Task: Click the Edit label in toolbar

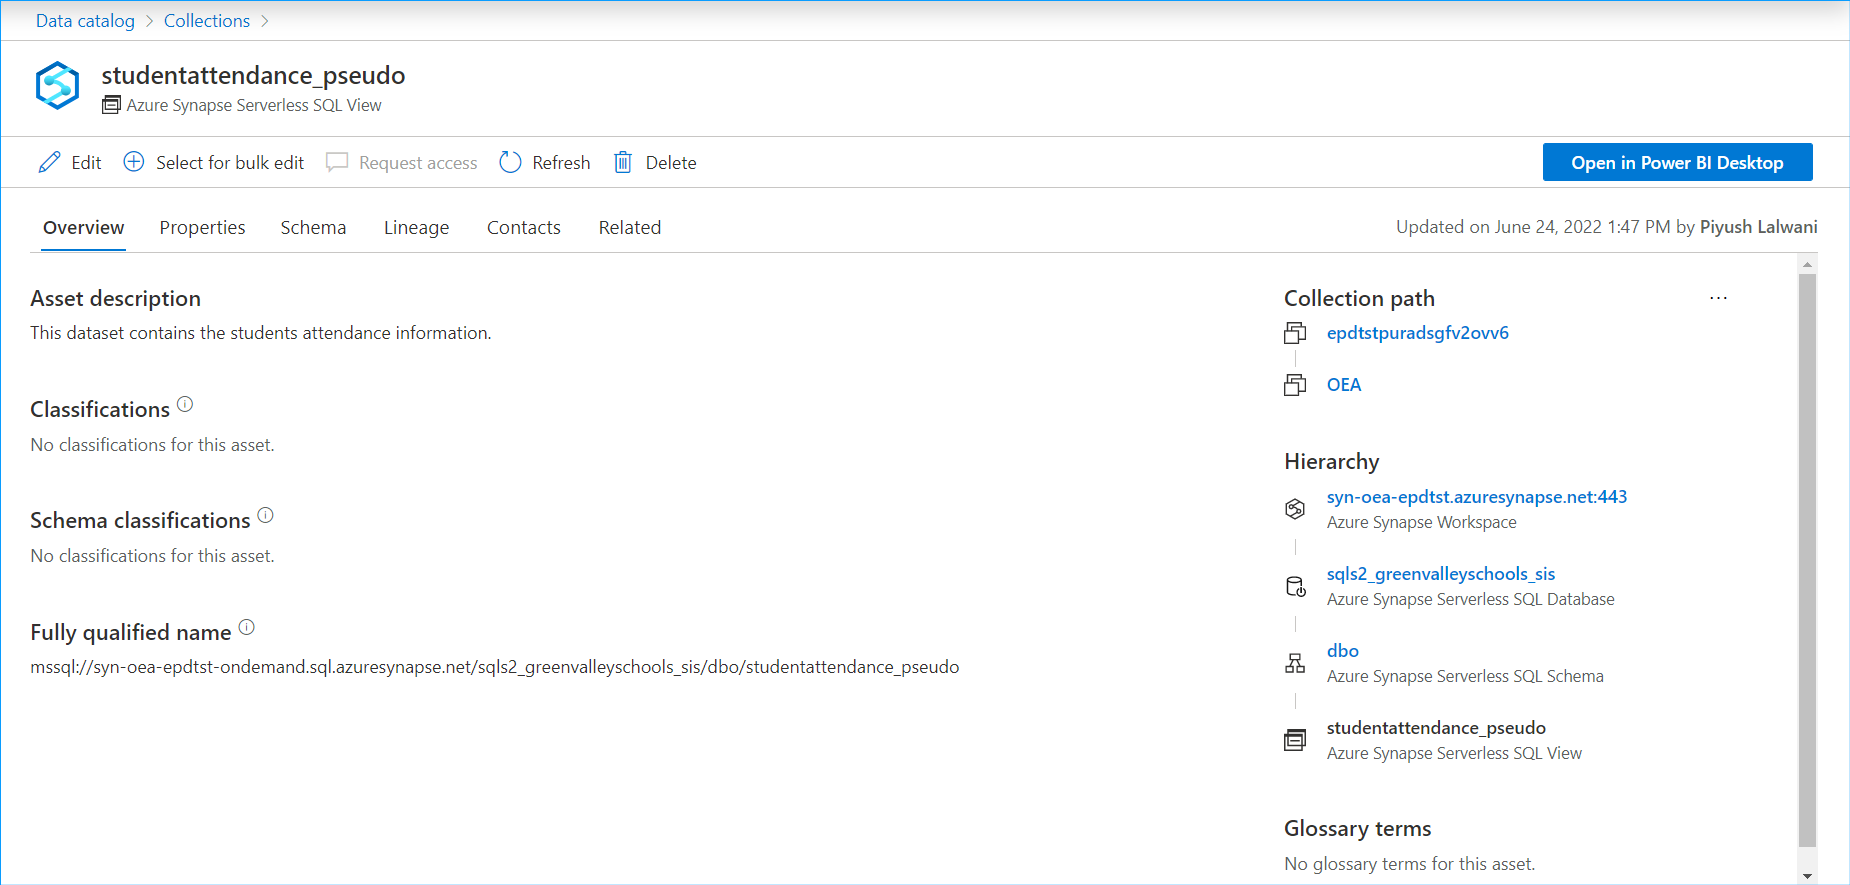Action: click(x=86, y=162)
